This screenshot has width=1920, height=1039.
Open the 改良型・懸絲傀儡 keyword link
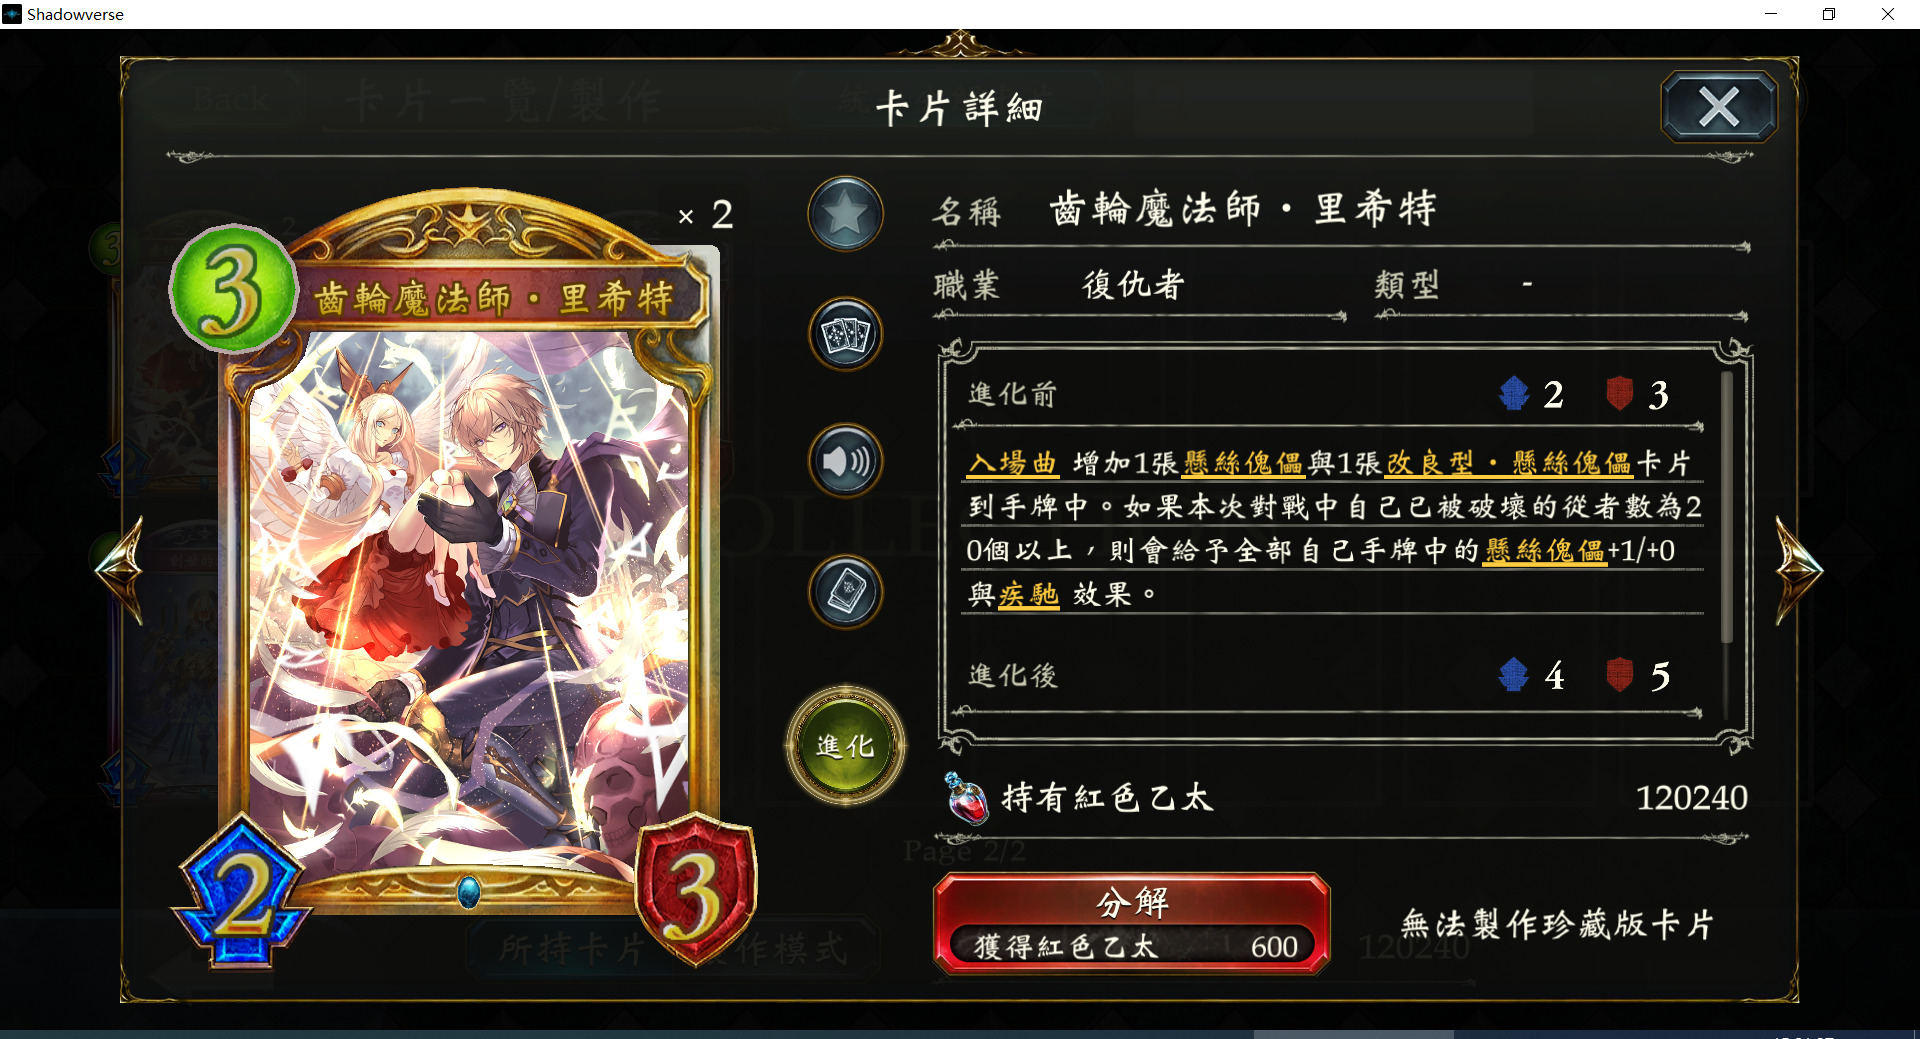point(1509,463)
